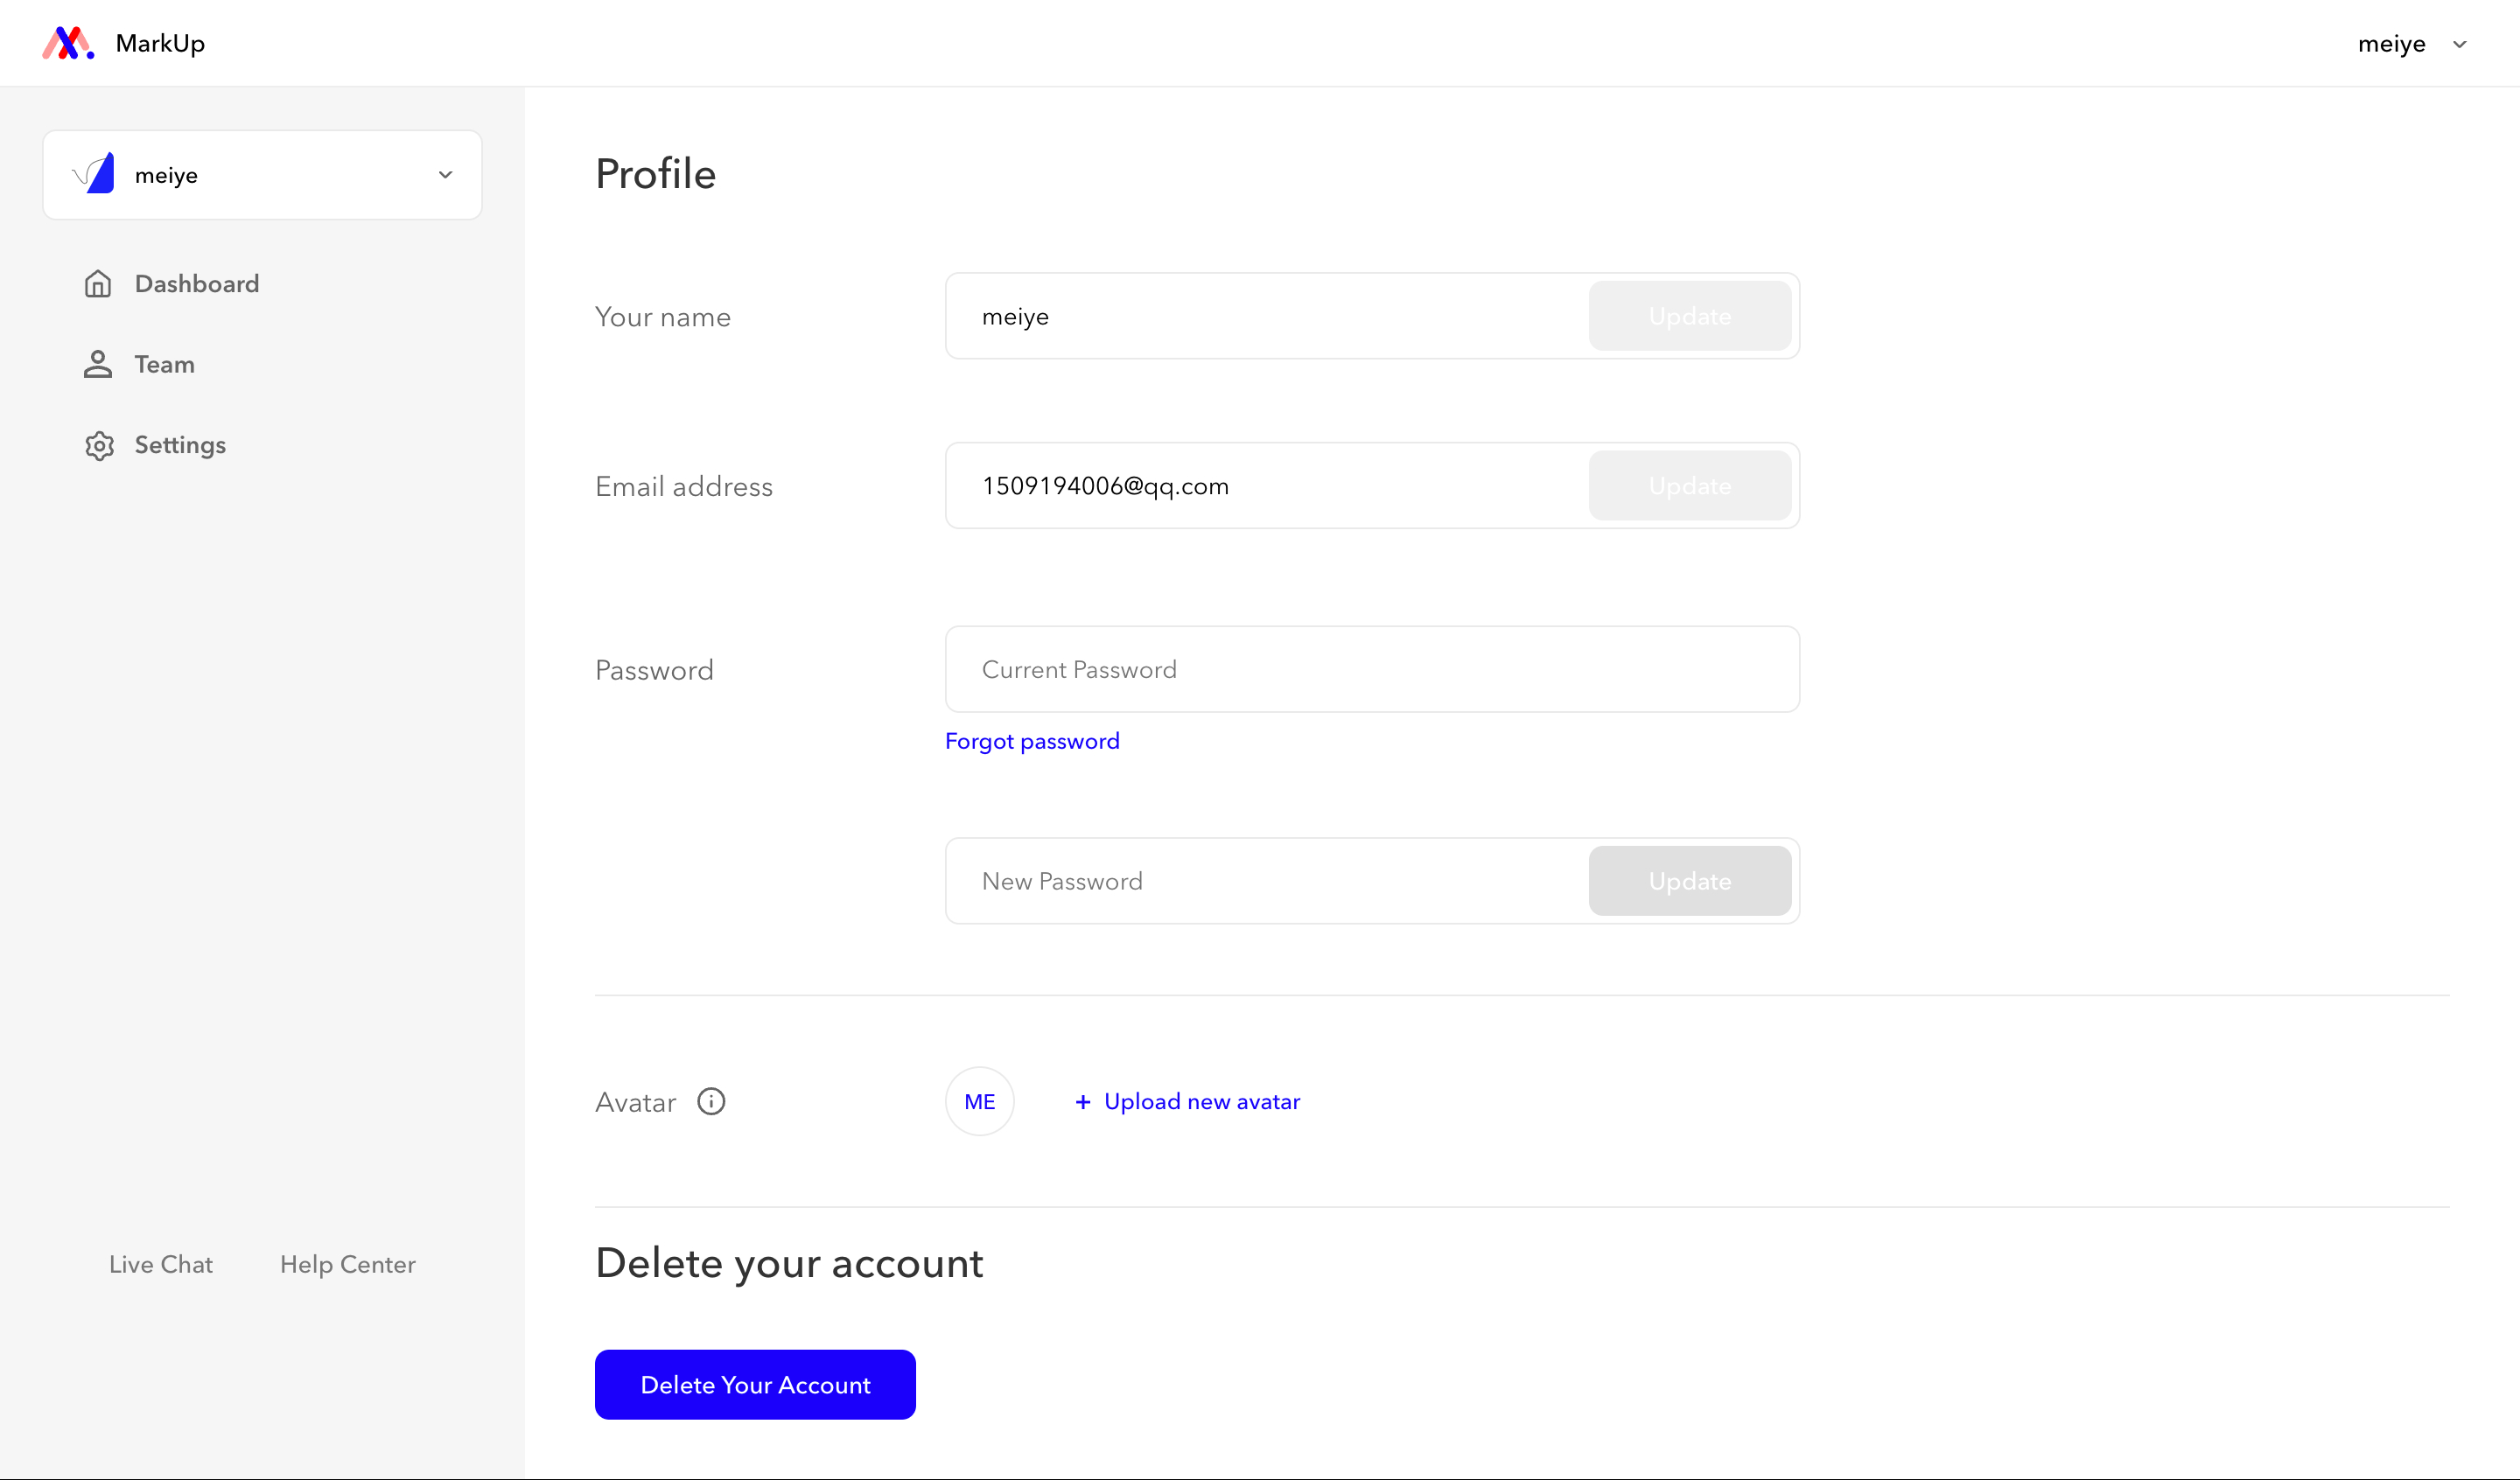Click the meiye workspace logo icon
Image resolution: width=2520 pixels, height=1480 pixels.
click(x=95, y=174)
